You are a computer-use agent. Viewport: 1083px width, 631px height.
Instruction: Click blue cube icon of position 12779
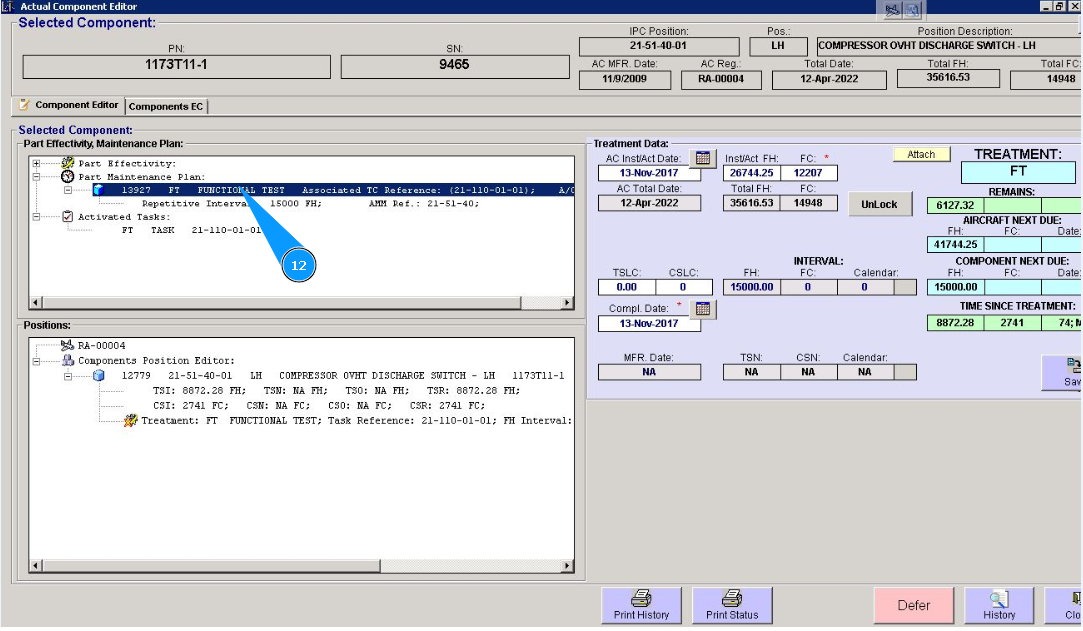click(x=98, y=376)
